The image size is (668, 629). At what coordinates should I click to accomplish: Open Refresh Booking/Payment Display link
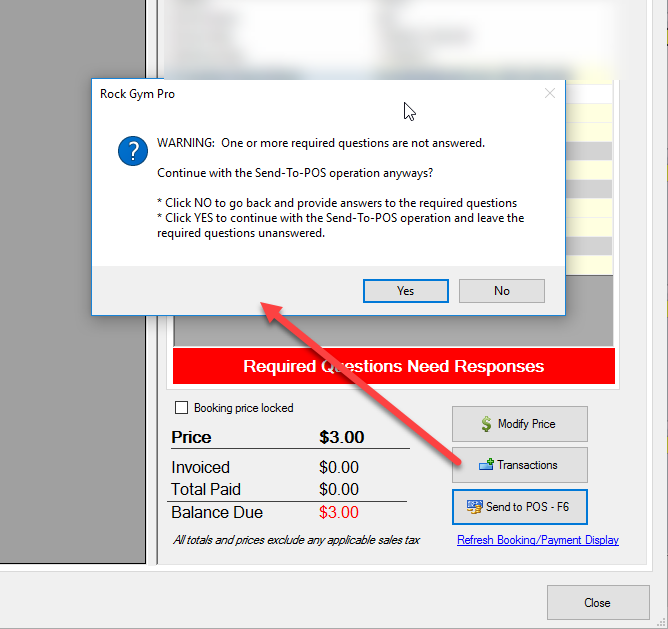[x=538, y=540]
